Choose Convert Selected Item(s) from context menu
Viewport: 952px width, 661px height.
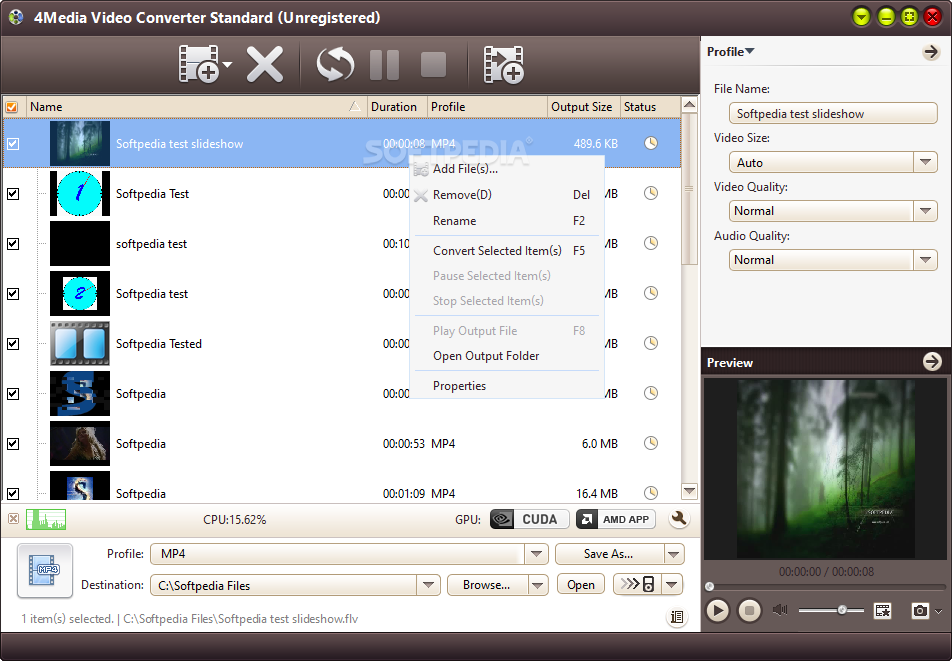pos(507,251)
